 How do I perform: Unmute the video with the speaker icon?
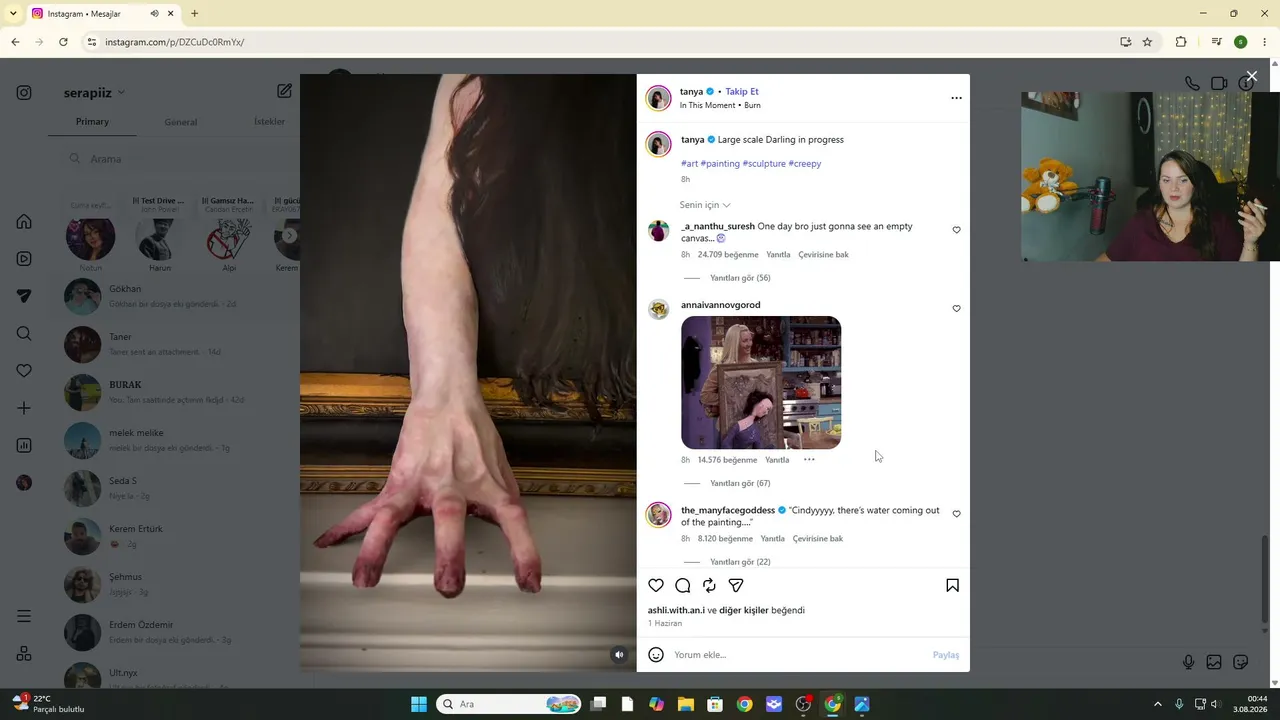(x=619, y=655)
